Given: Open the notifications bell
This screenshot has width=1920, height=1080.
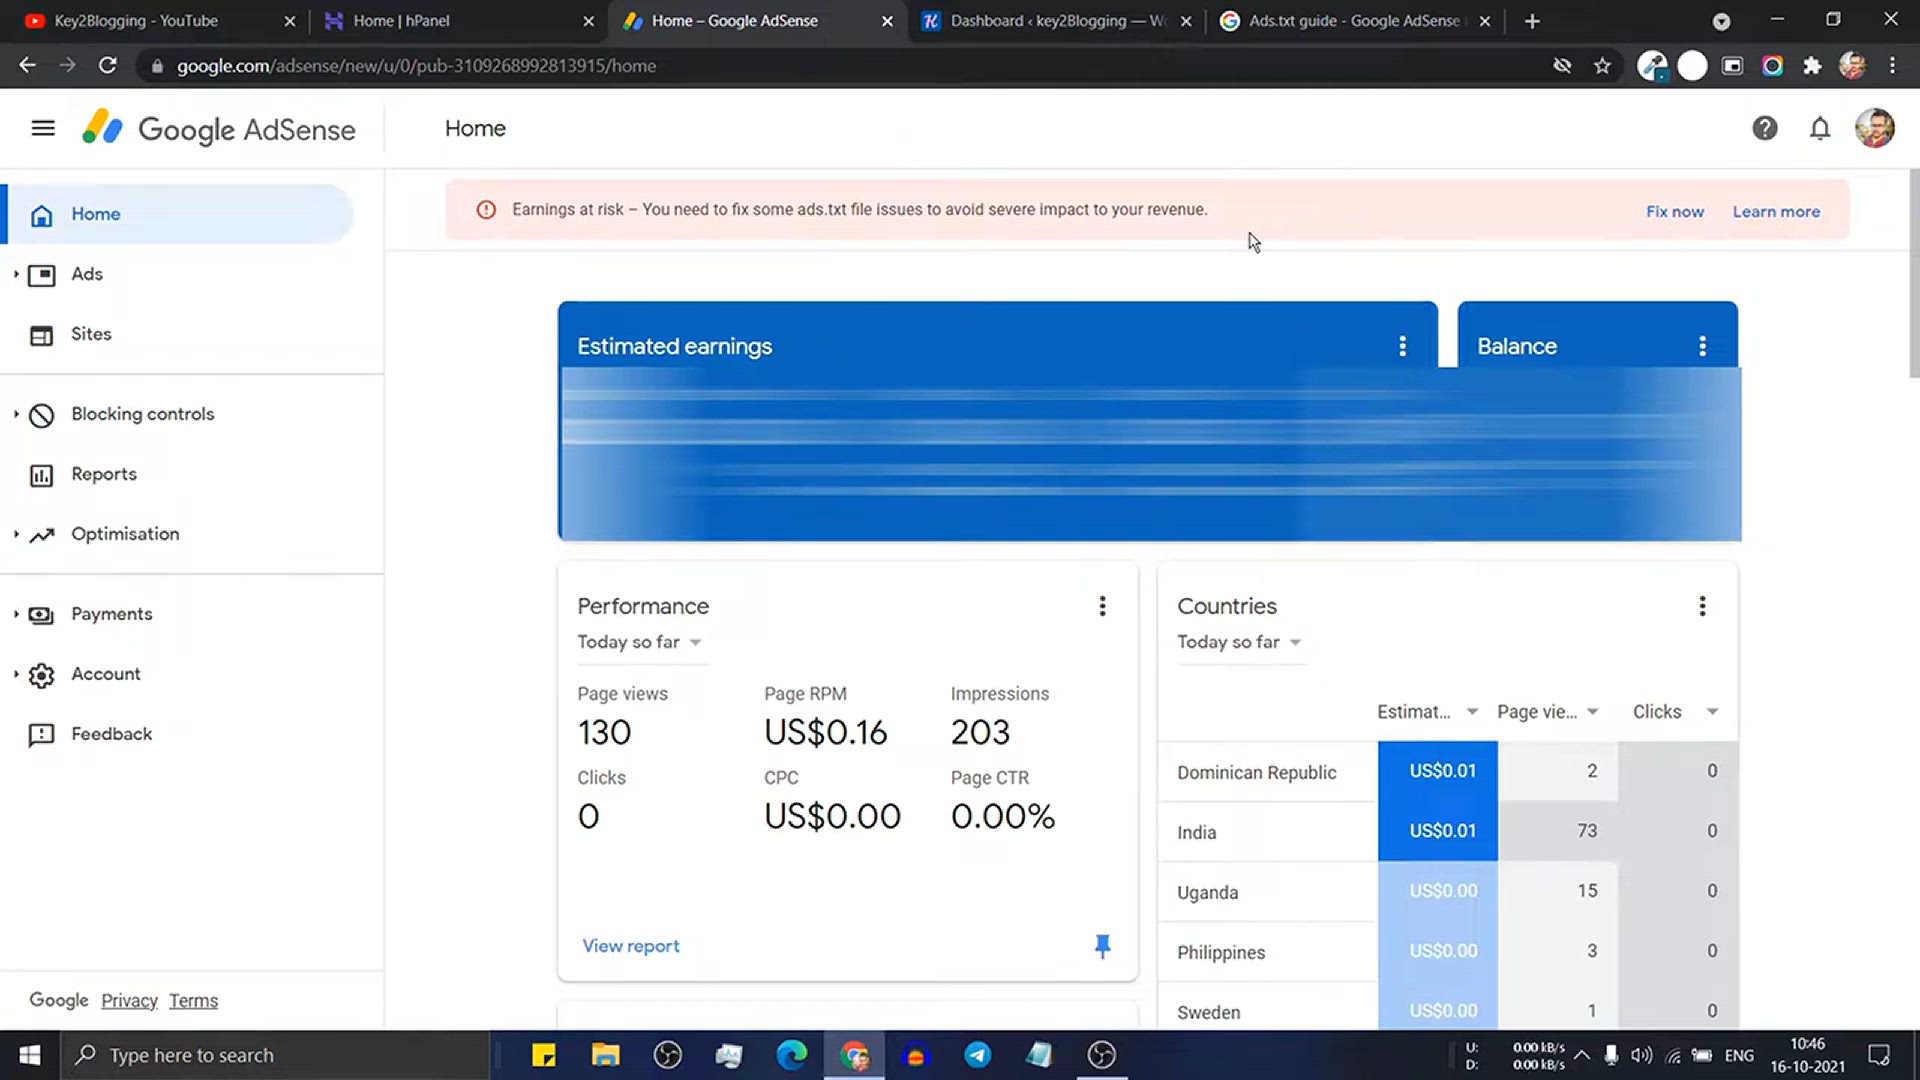Looking at the screenshot, I should (1820, 128).
